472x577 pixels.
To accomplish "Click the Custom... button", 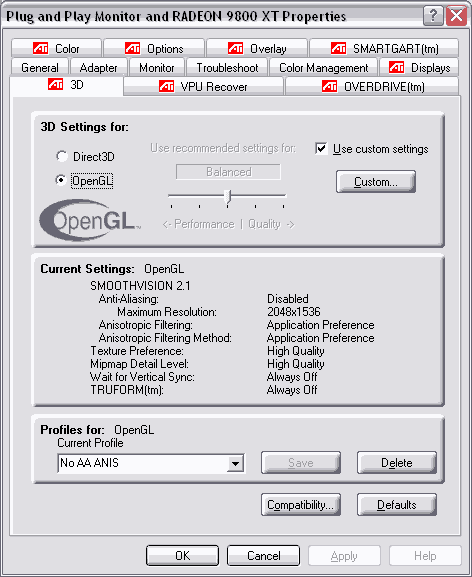I will coord(376,182).
